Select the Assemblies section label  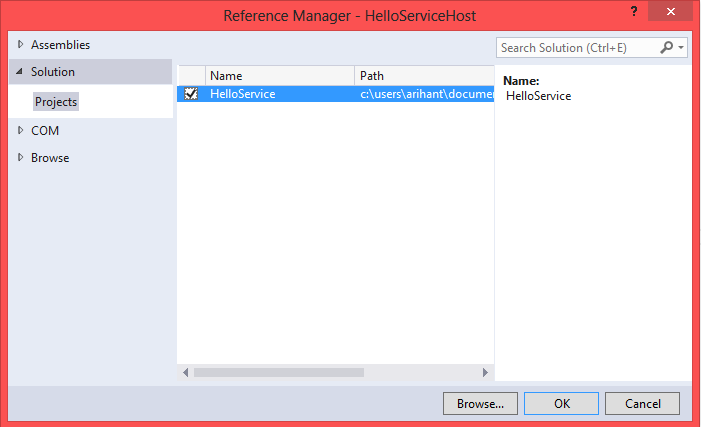(60, 45)
